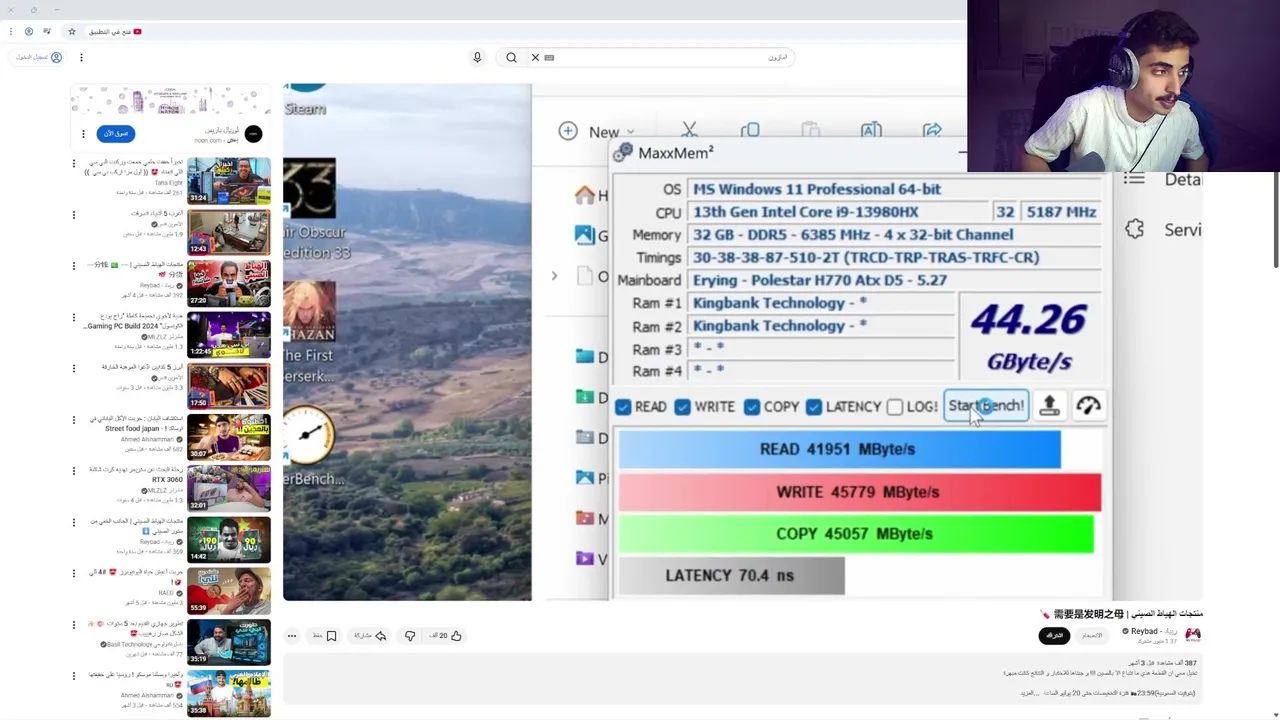The height and width of the screenshot is (720, 1280).
Task: Click the MaxxMem speedometer gauge icon
Action: (1088, 405)
